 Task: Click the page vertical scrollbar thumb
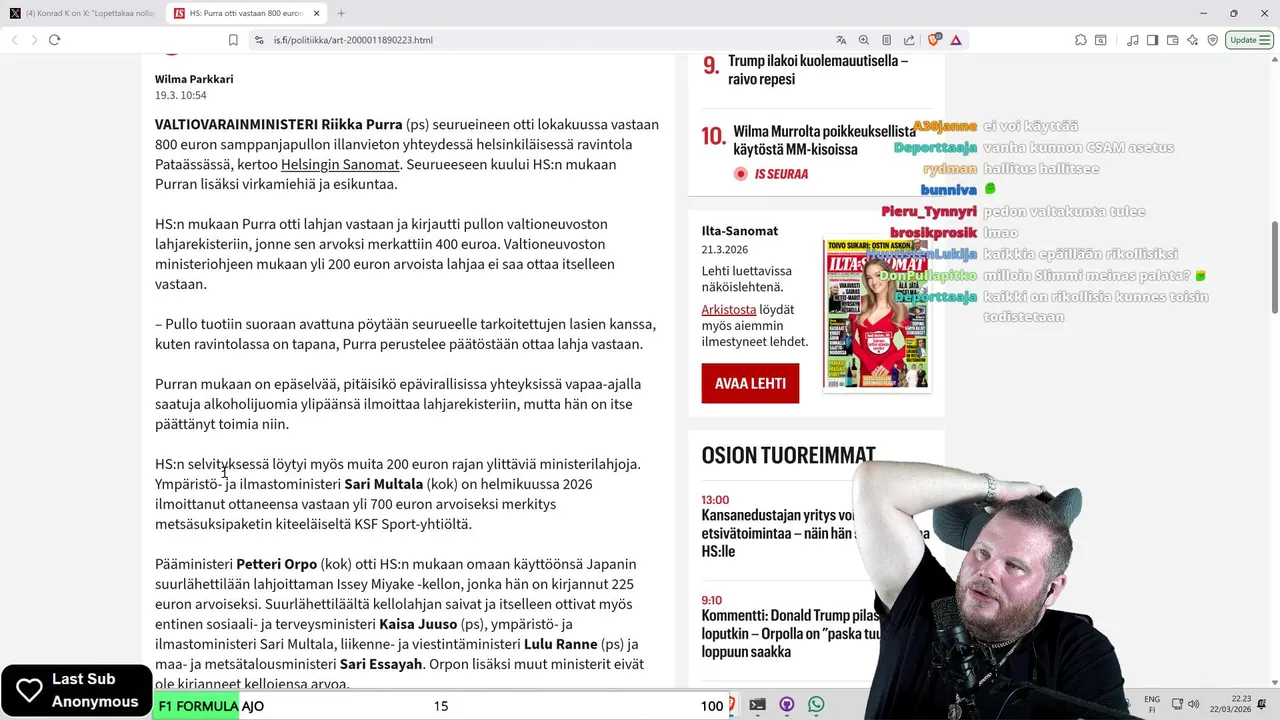[x=1274, y=266]
